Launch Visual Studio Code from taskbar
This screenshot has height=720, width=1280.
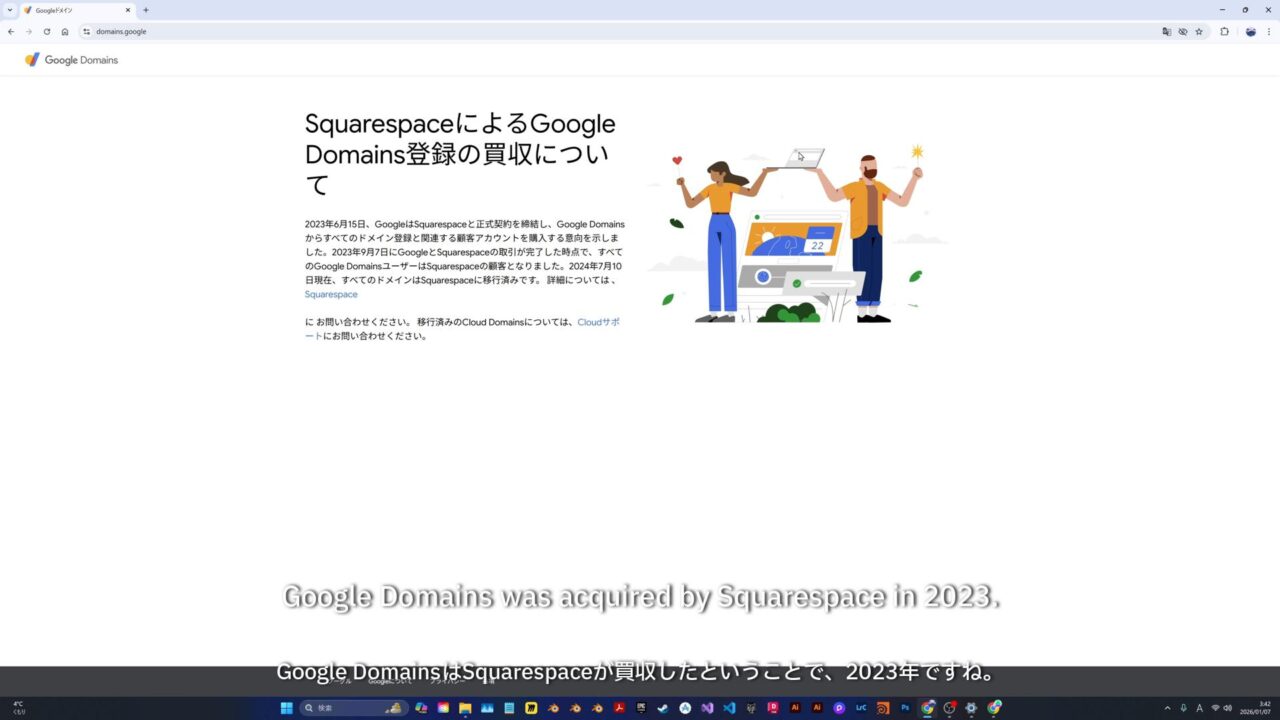[x=729, y=708]
